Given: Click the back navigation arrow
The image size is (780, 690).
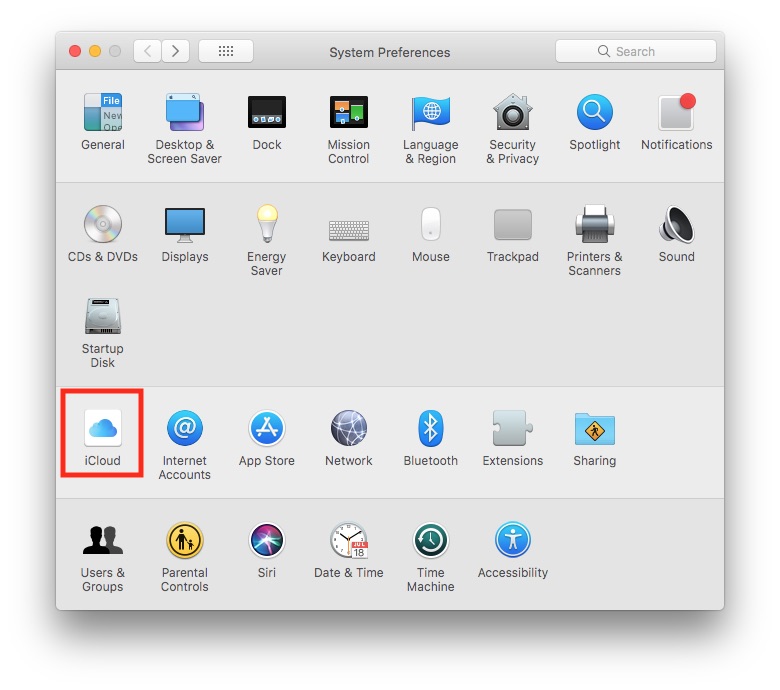Looking at the screenshot, I should point(147,51).
